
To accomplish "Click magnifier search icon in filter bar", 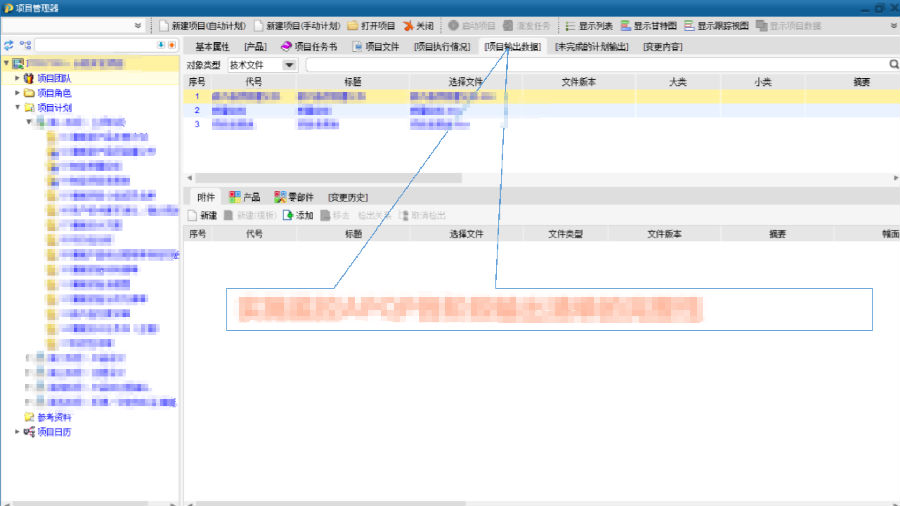I will tap(894, 64).
